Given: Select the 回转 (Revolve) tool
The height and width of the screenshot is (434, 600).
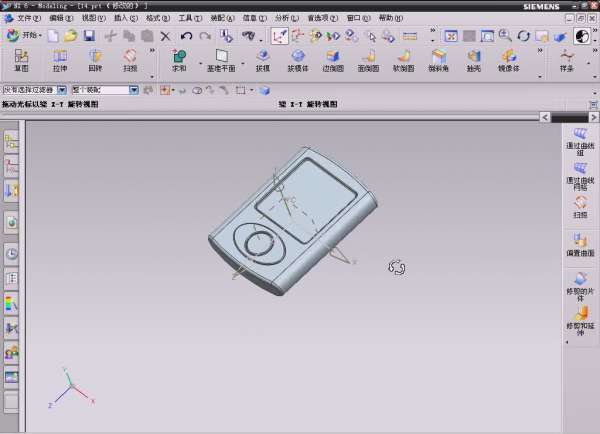Looking at the screenshot, I should [x=95, y=60].
